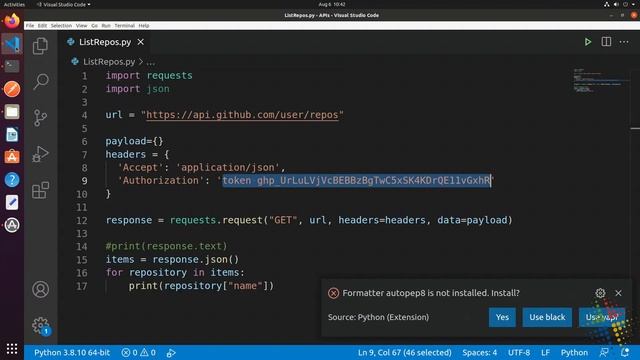Open the Selection menu
Viewport: 640px width, 360px height.
[61, 25]
